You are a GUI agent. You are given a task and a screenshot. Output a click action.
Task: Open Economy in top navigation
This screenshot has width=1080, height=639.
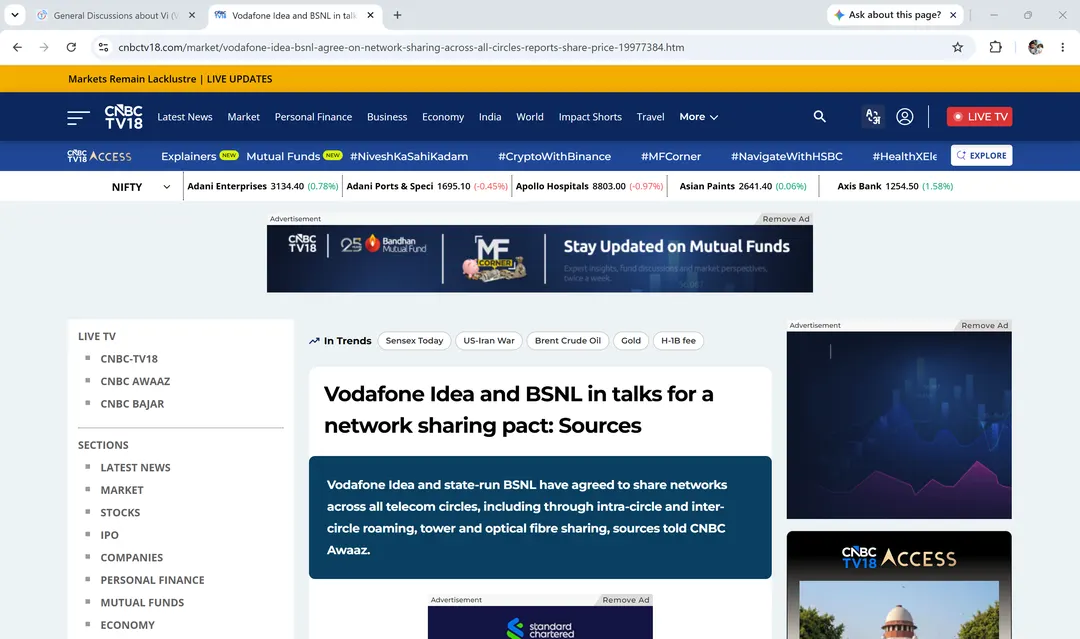(x=443, y=117)
